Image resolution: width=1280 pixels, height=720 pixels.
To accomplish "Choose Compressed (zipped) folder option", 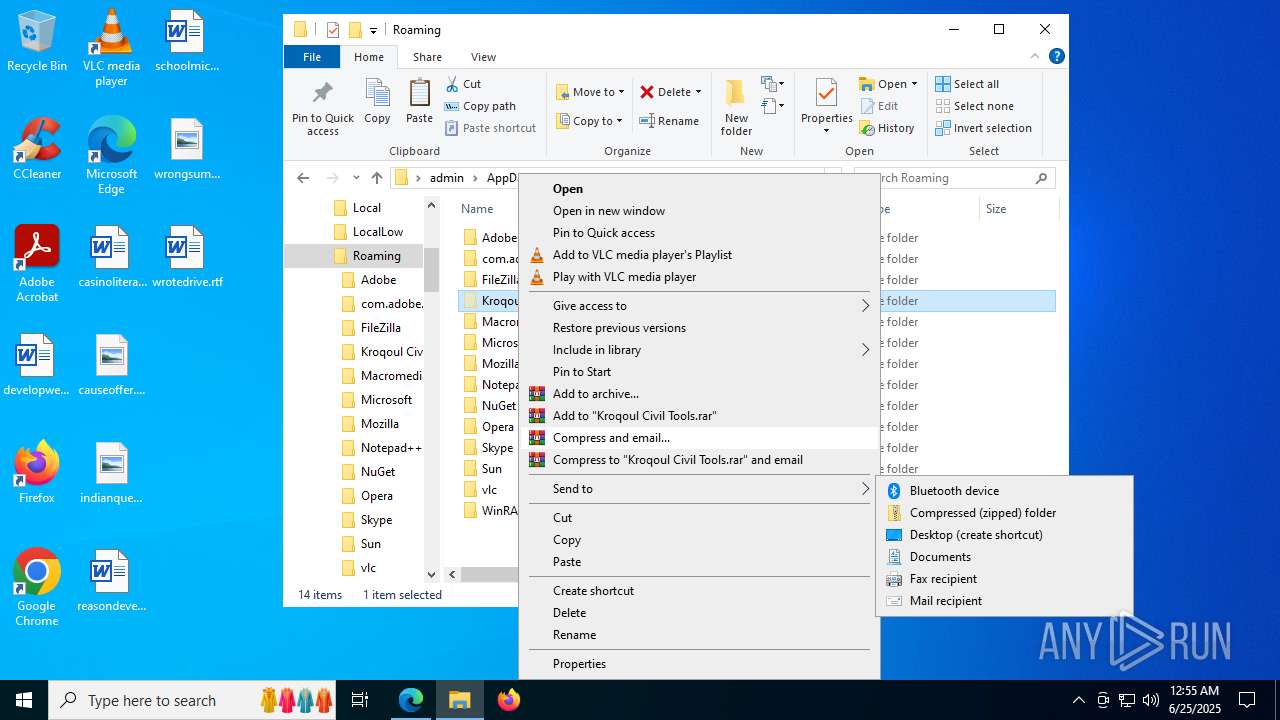I will [x=1004, y=513].
